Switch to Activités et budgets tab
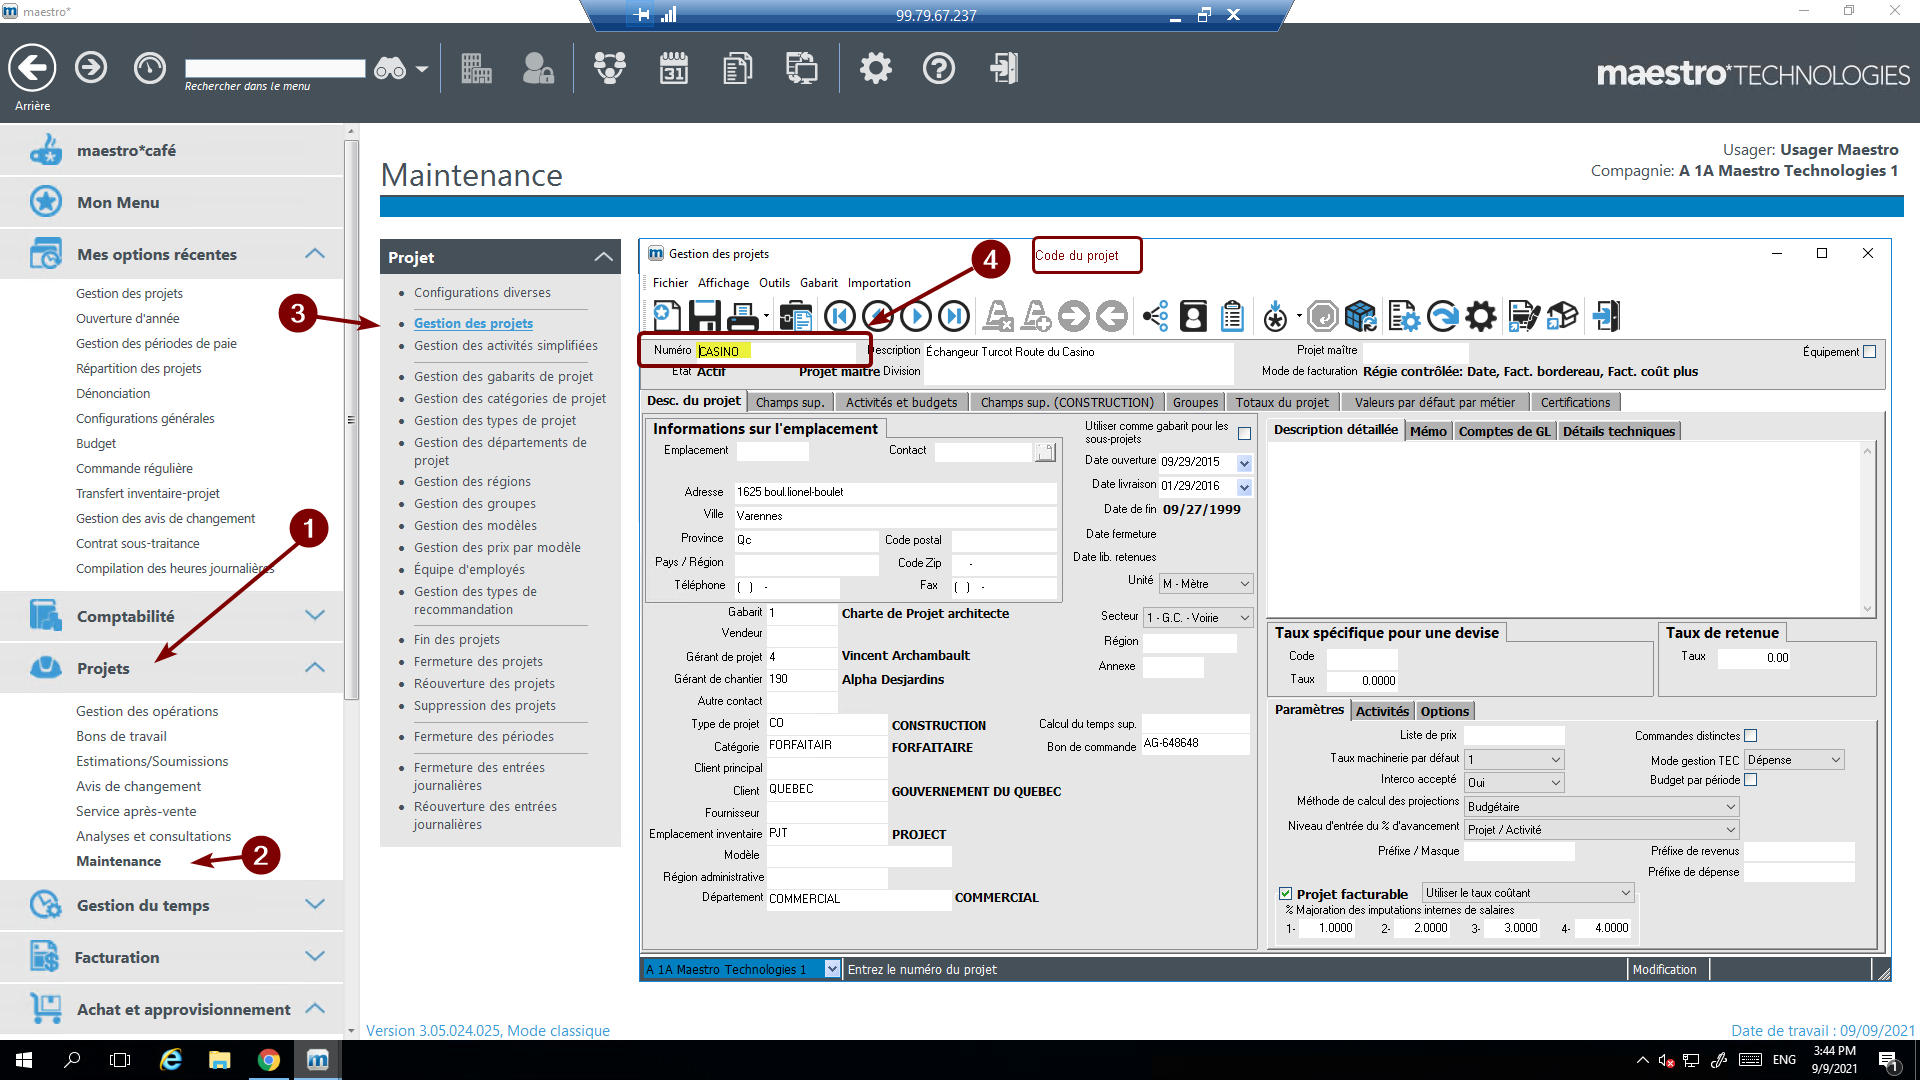Viewport: 1920px width, 1080px height. (901, 402)
